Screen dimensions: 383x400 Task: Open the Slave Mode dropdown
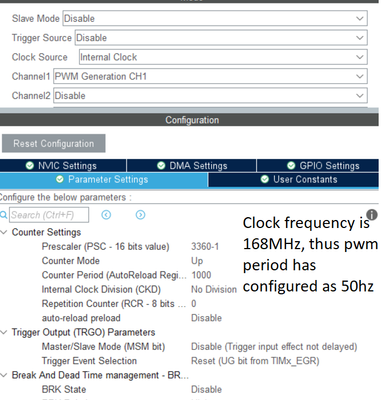215,18
